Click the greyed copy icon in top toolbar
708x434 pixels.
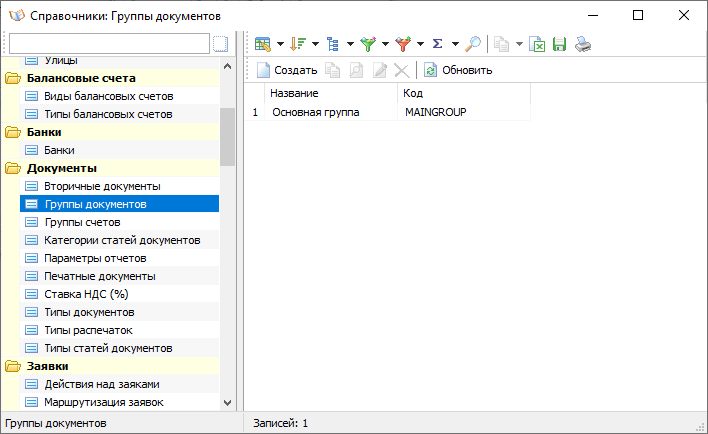click(501, 44)
